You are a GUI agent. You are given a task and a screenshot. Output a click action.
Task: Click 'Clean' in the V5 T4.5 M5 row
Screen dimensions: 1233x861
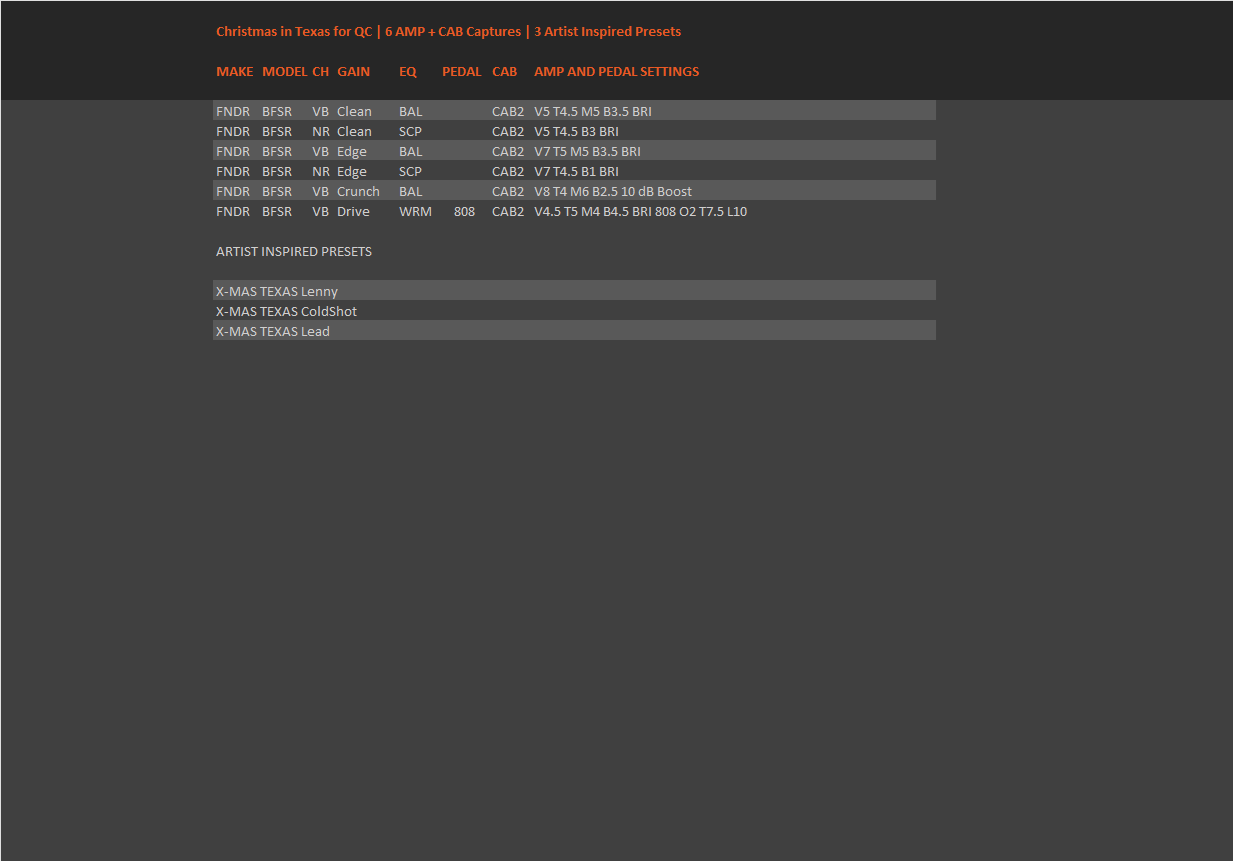click(x=354, y=112)
